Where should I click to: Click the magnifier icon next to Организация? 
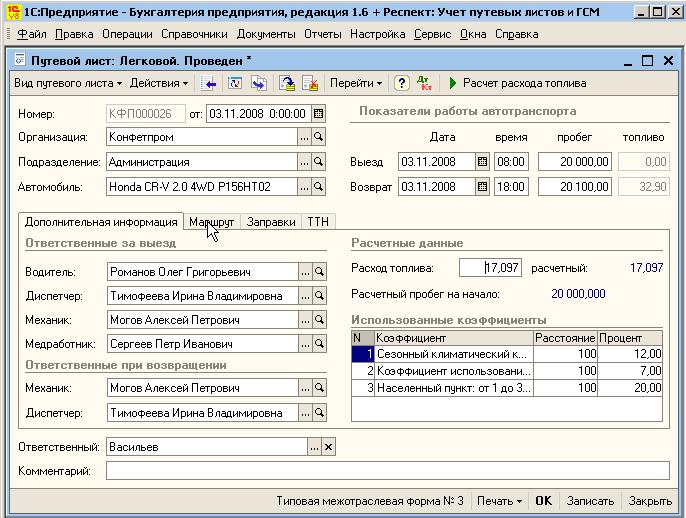pyautogui.click(x=319, y=137)
